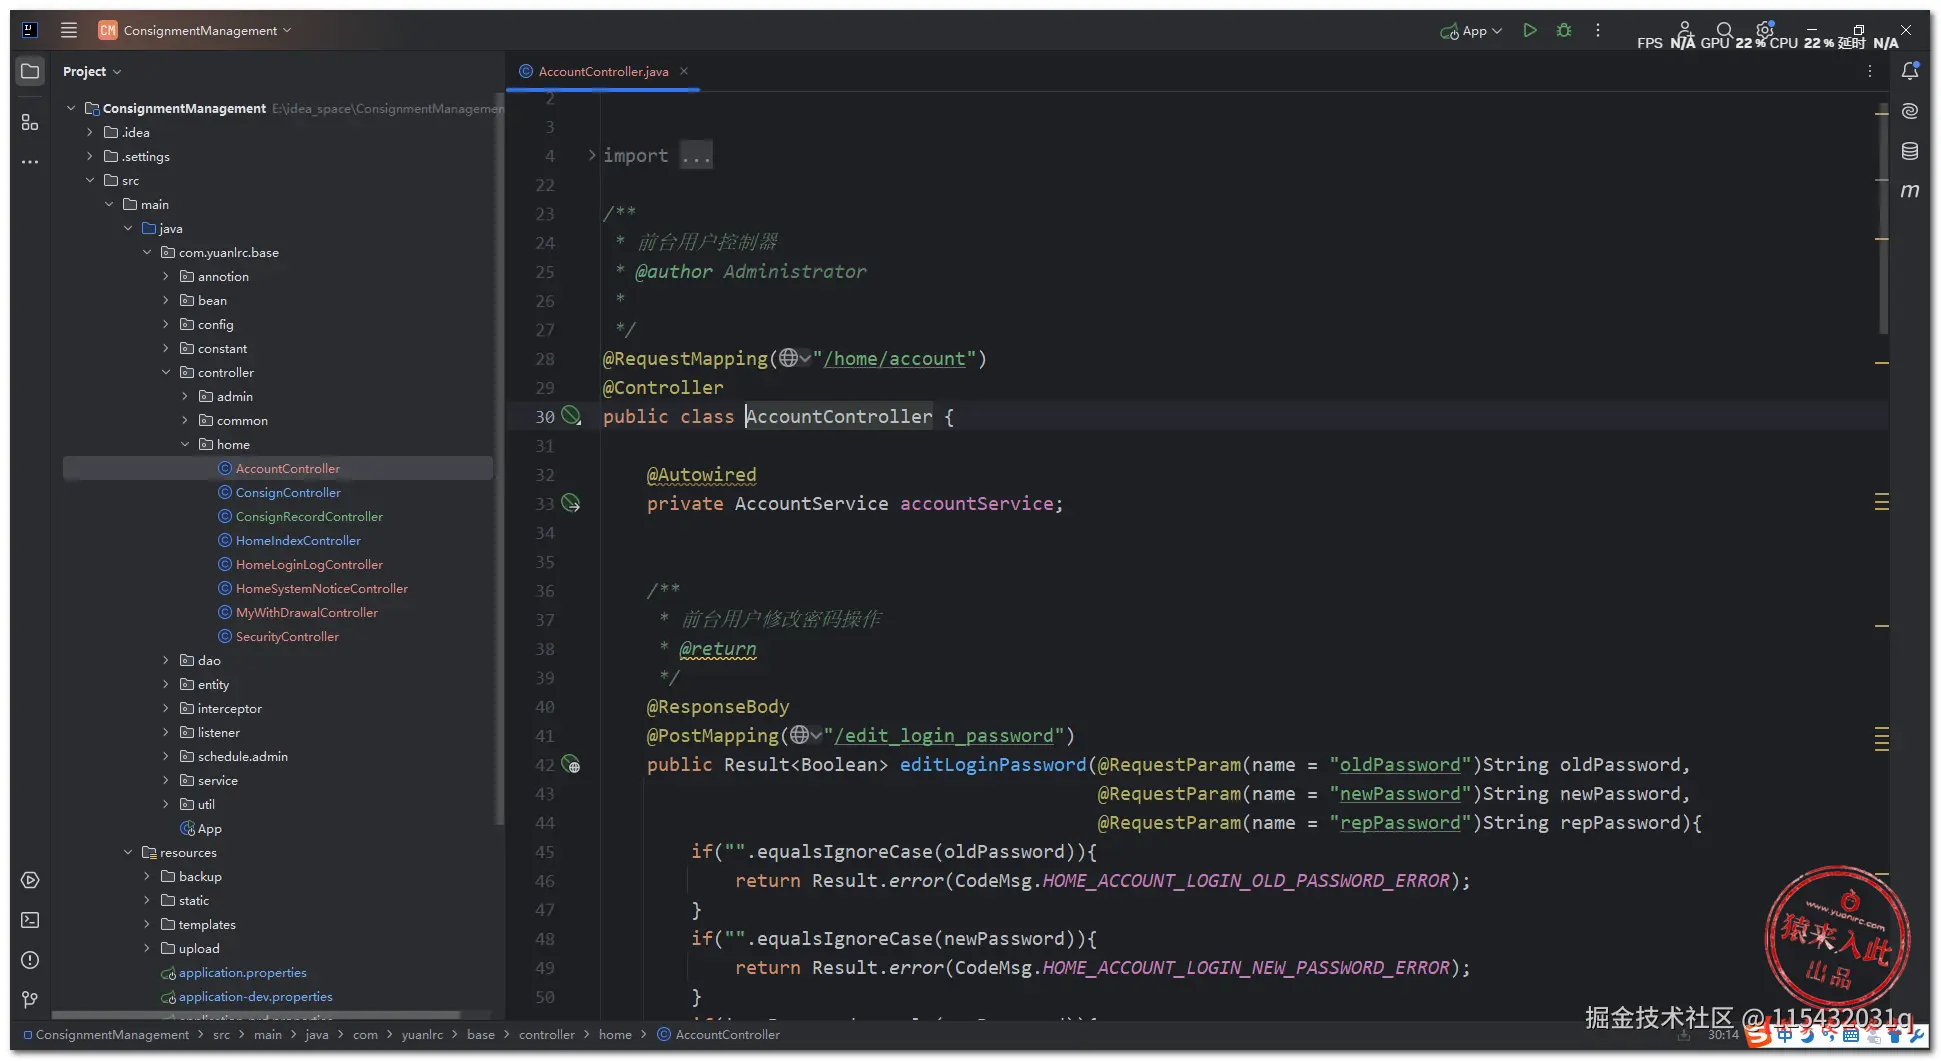Screen dimensions: 1941x1061
Task: Open editor tab options menu
Action: [1870, 71]
